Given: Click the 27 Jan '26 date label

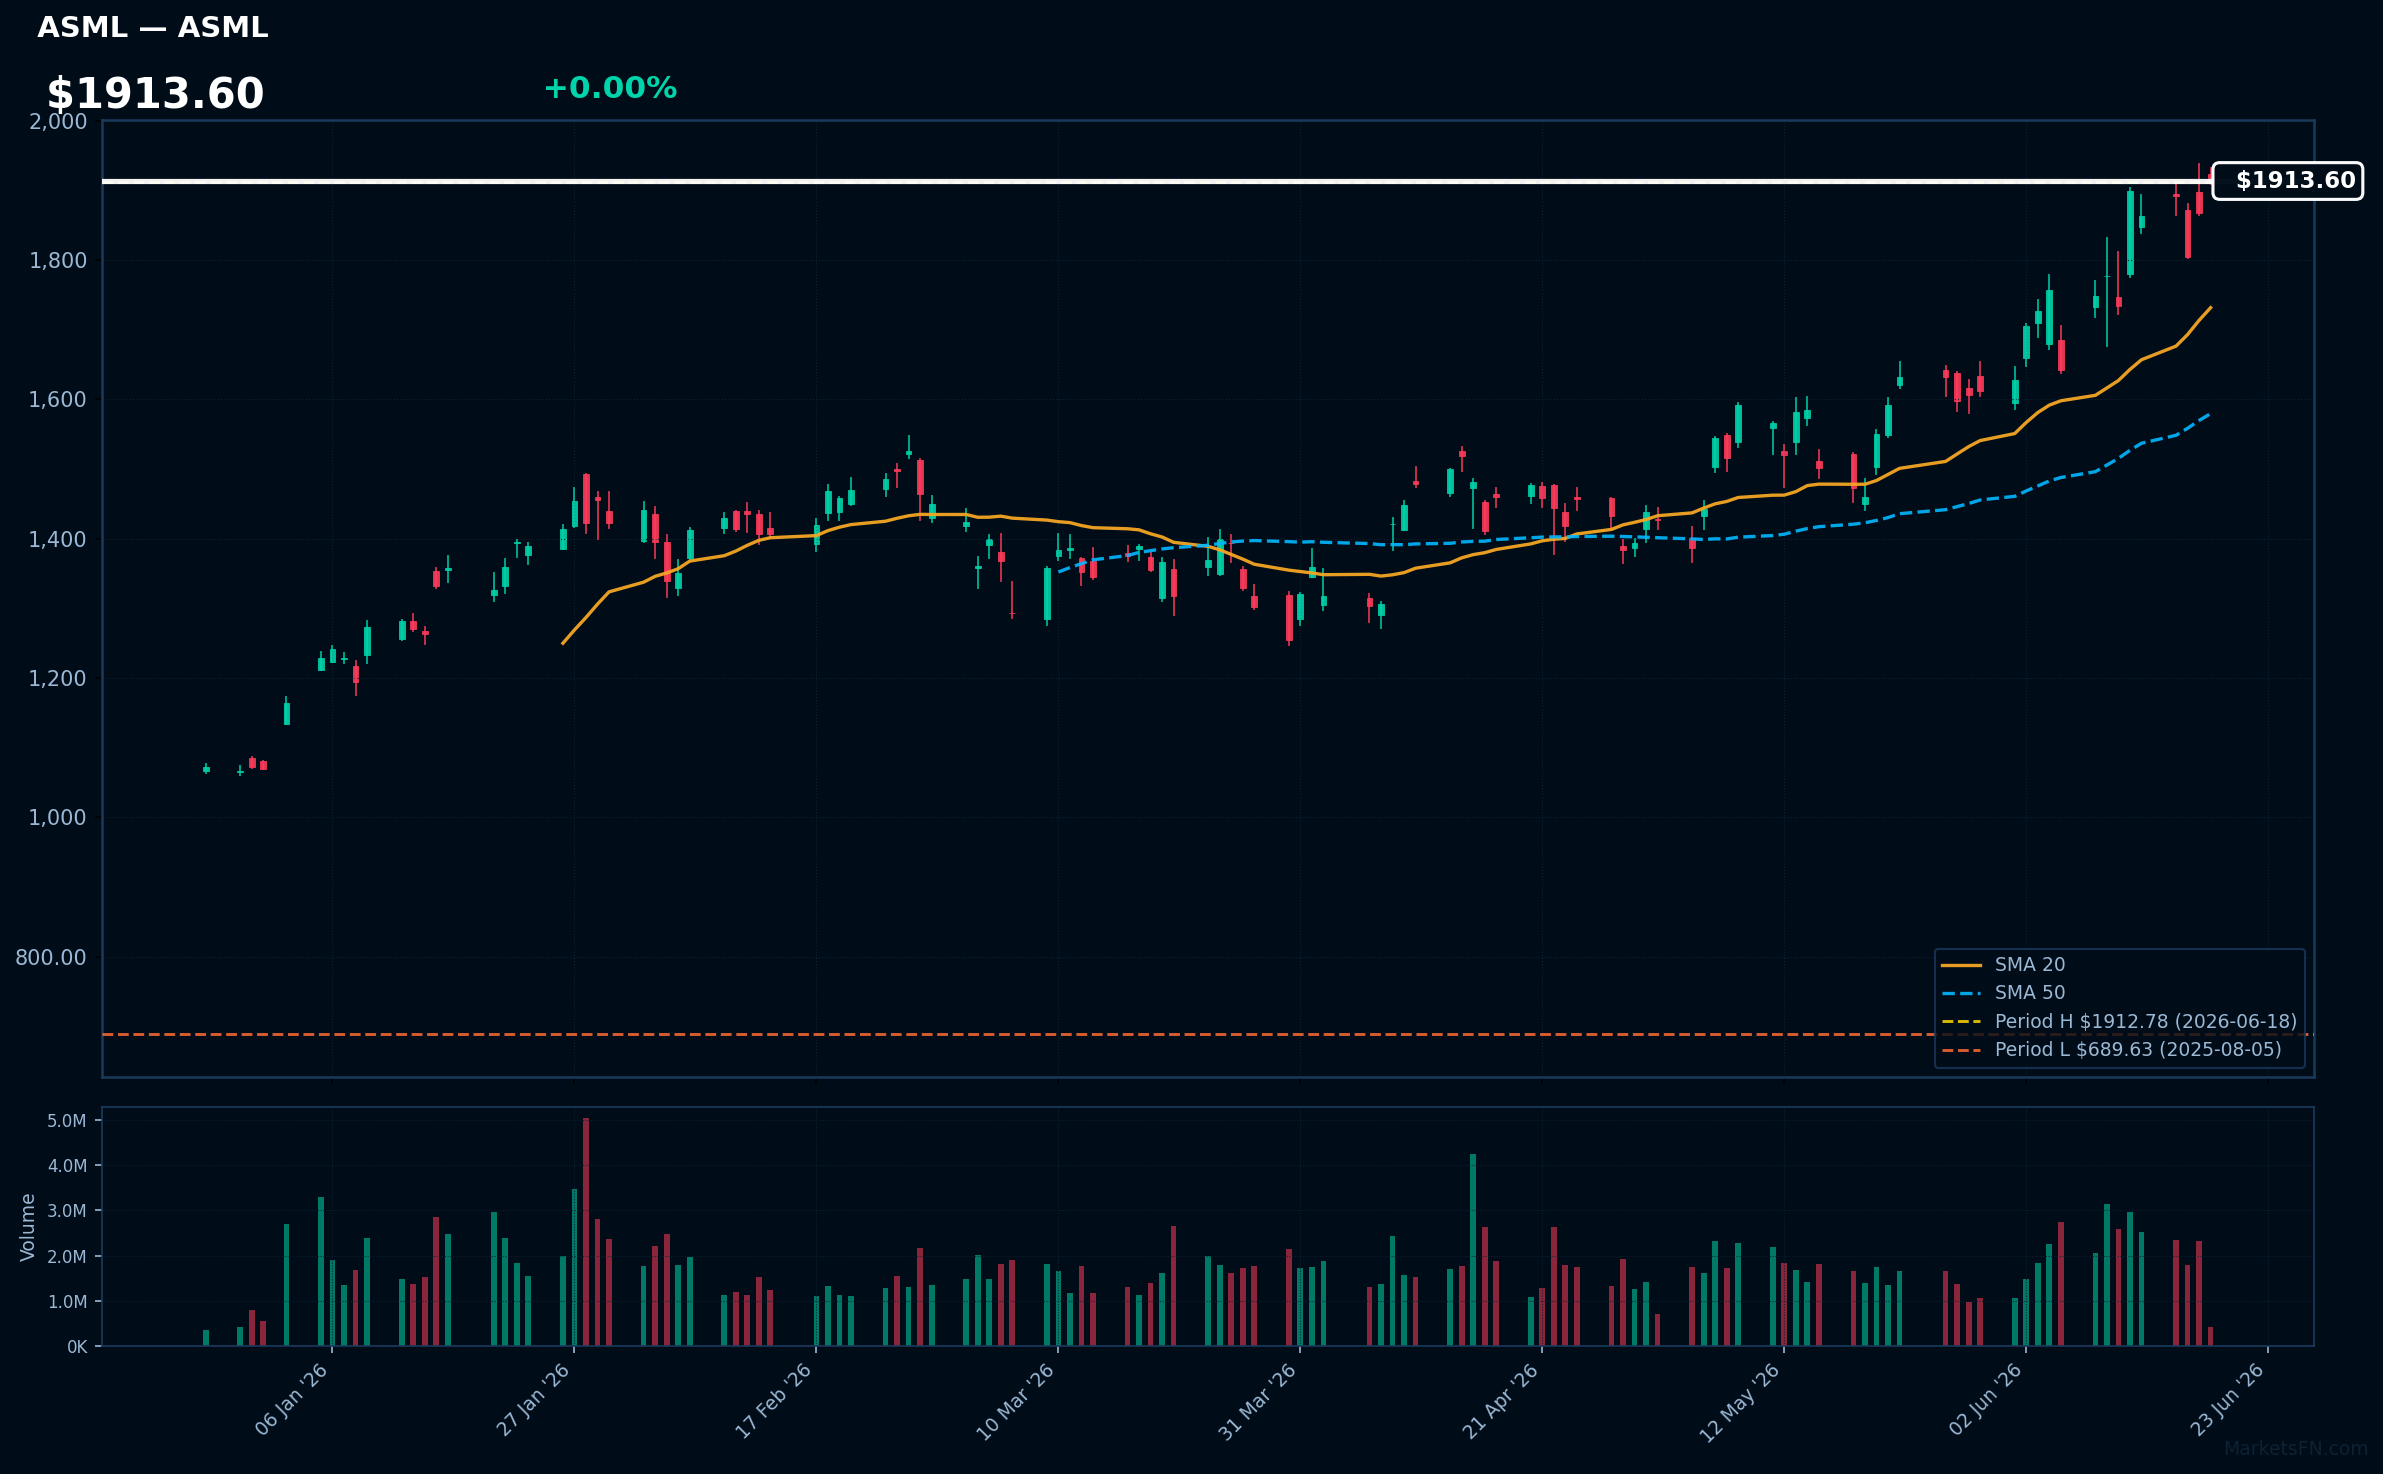Looking at the screenshot, I should coord(534,1400).
